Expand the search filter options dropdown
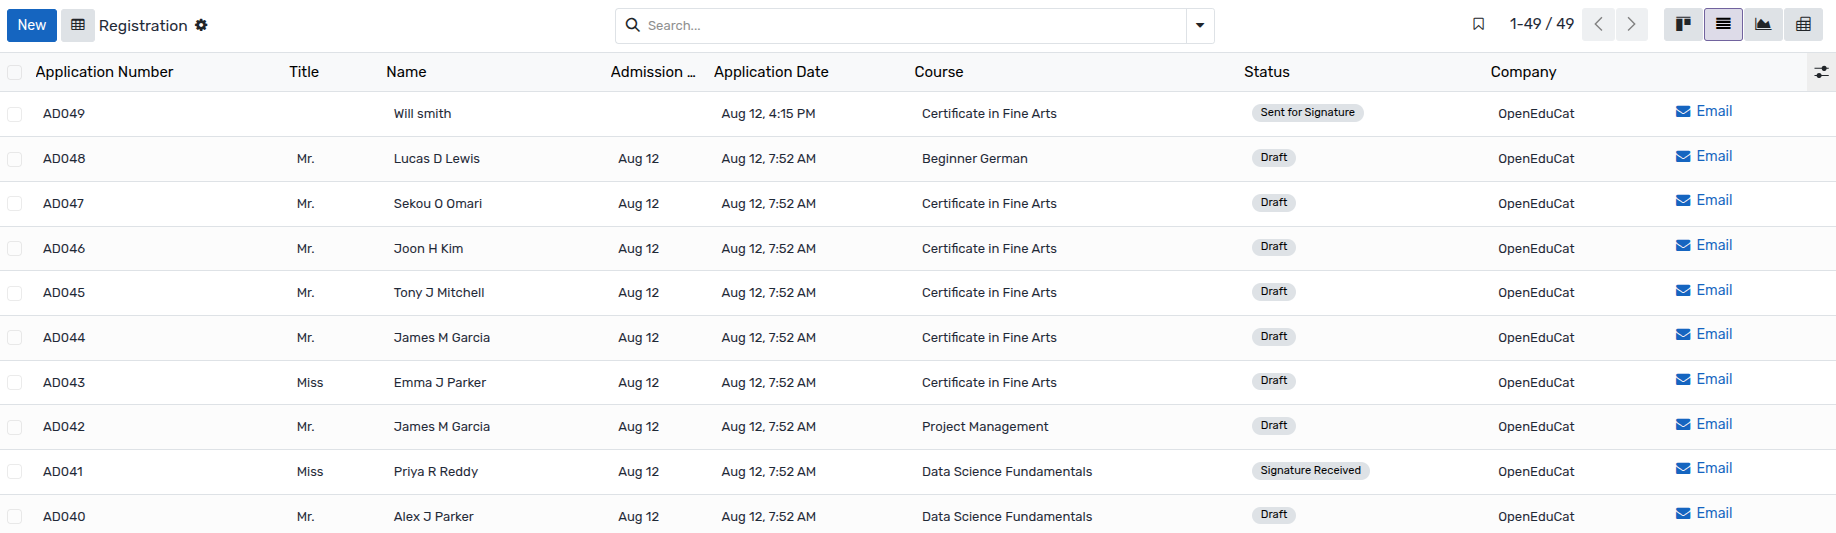Viewport: 1836px width, 533px height. [1200, 25]
